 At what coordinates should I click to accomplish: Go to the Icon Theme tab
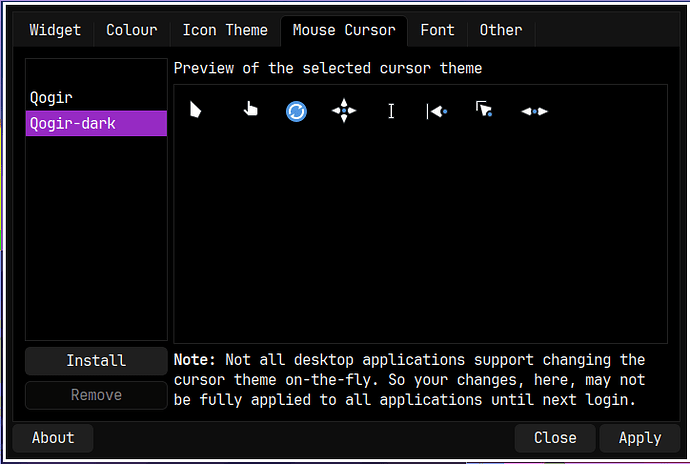pyautogui.click(x=225, y=30)
